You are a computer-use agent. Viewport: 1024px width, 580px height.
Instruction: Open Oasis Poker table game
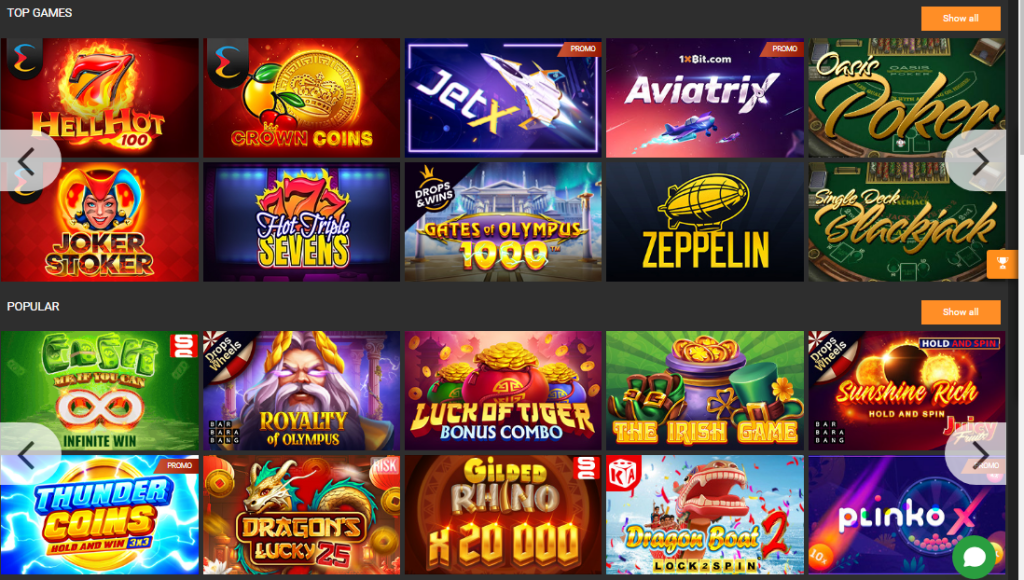(906, 97)
